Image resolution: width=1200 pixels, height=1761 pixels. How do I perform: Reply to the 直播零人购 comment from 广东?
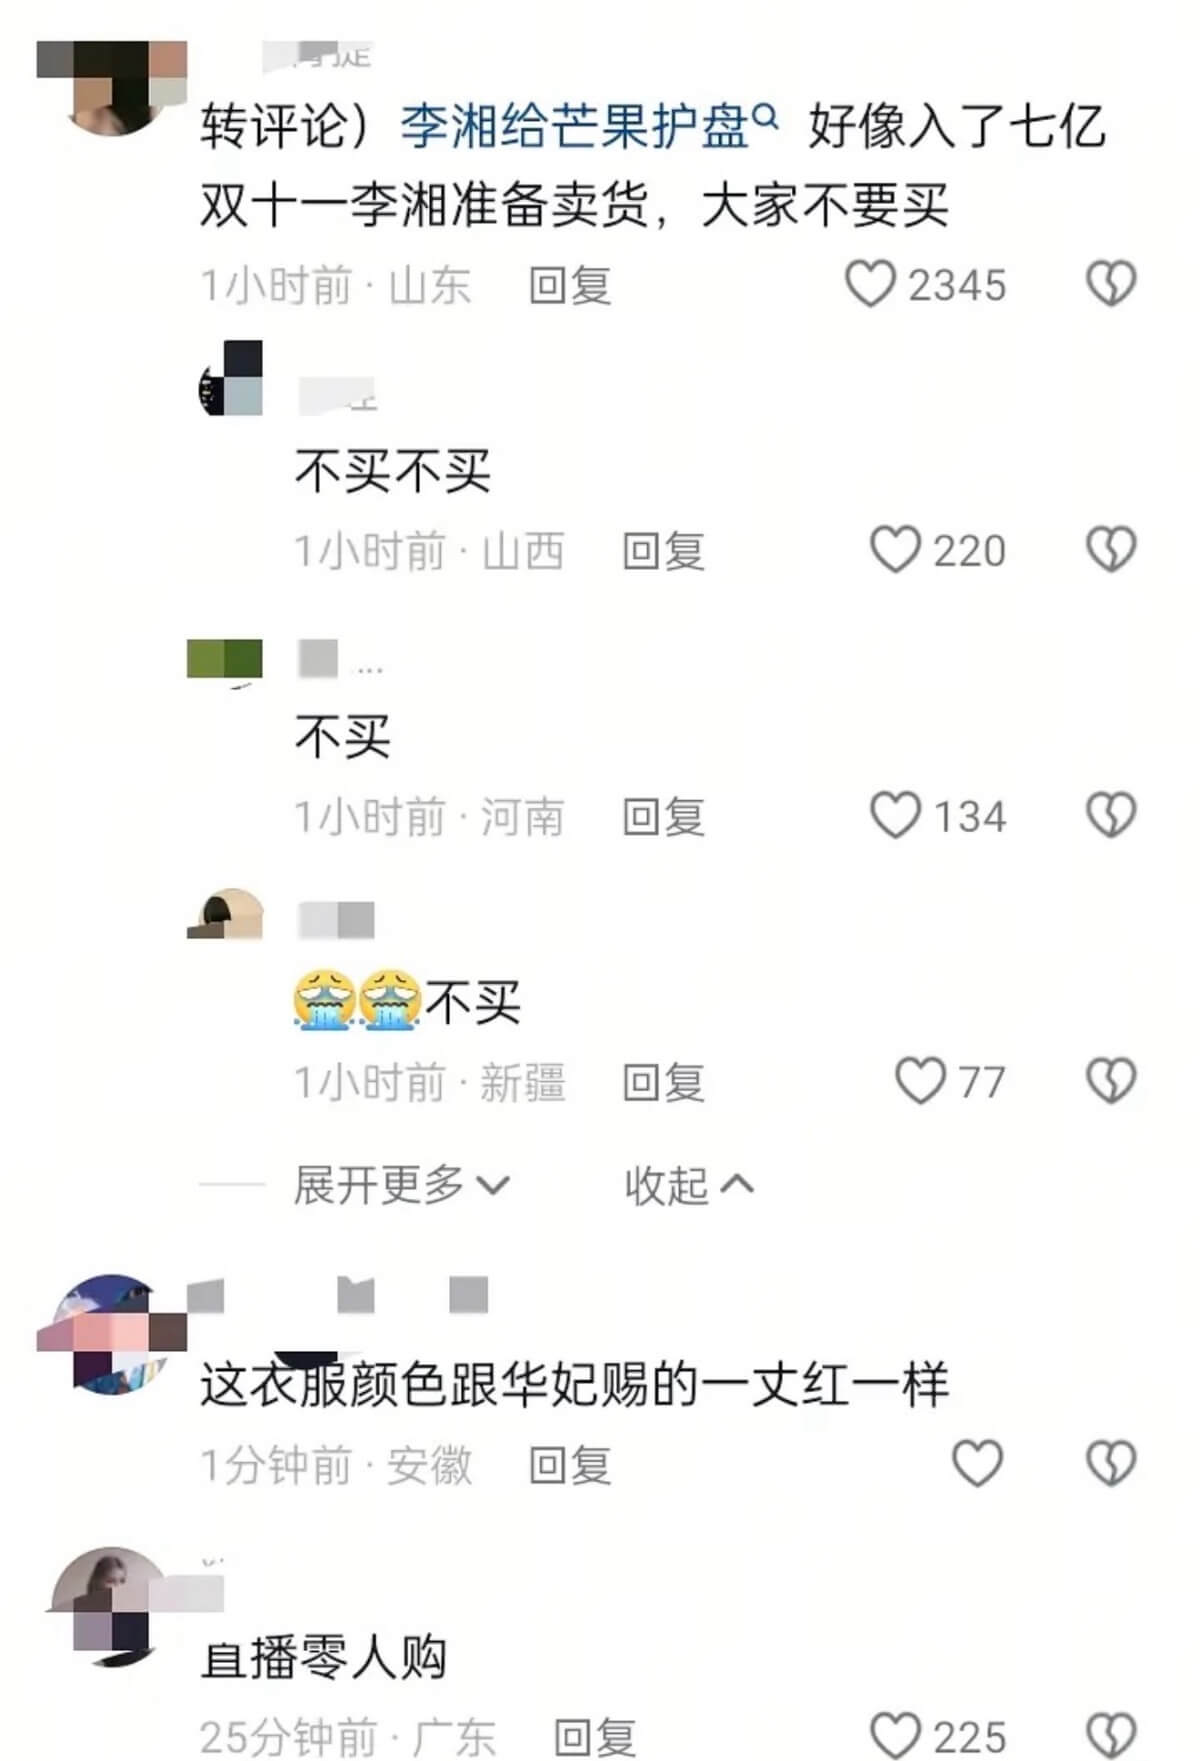tap(595, 1737)
